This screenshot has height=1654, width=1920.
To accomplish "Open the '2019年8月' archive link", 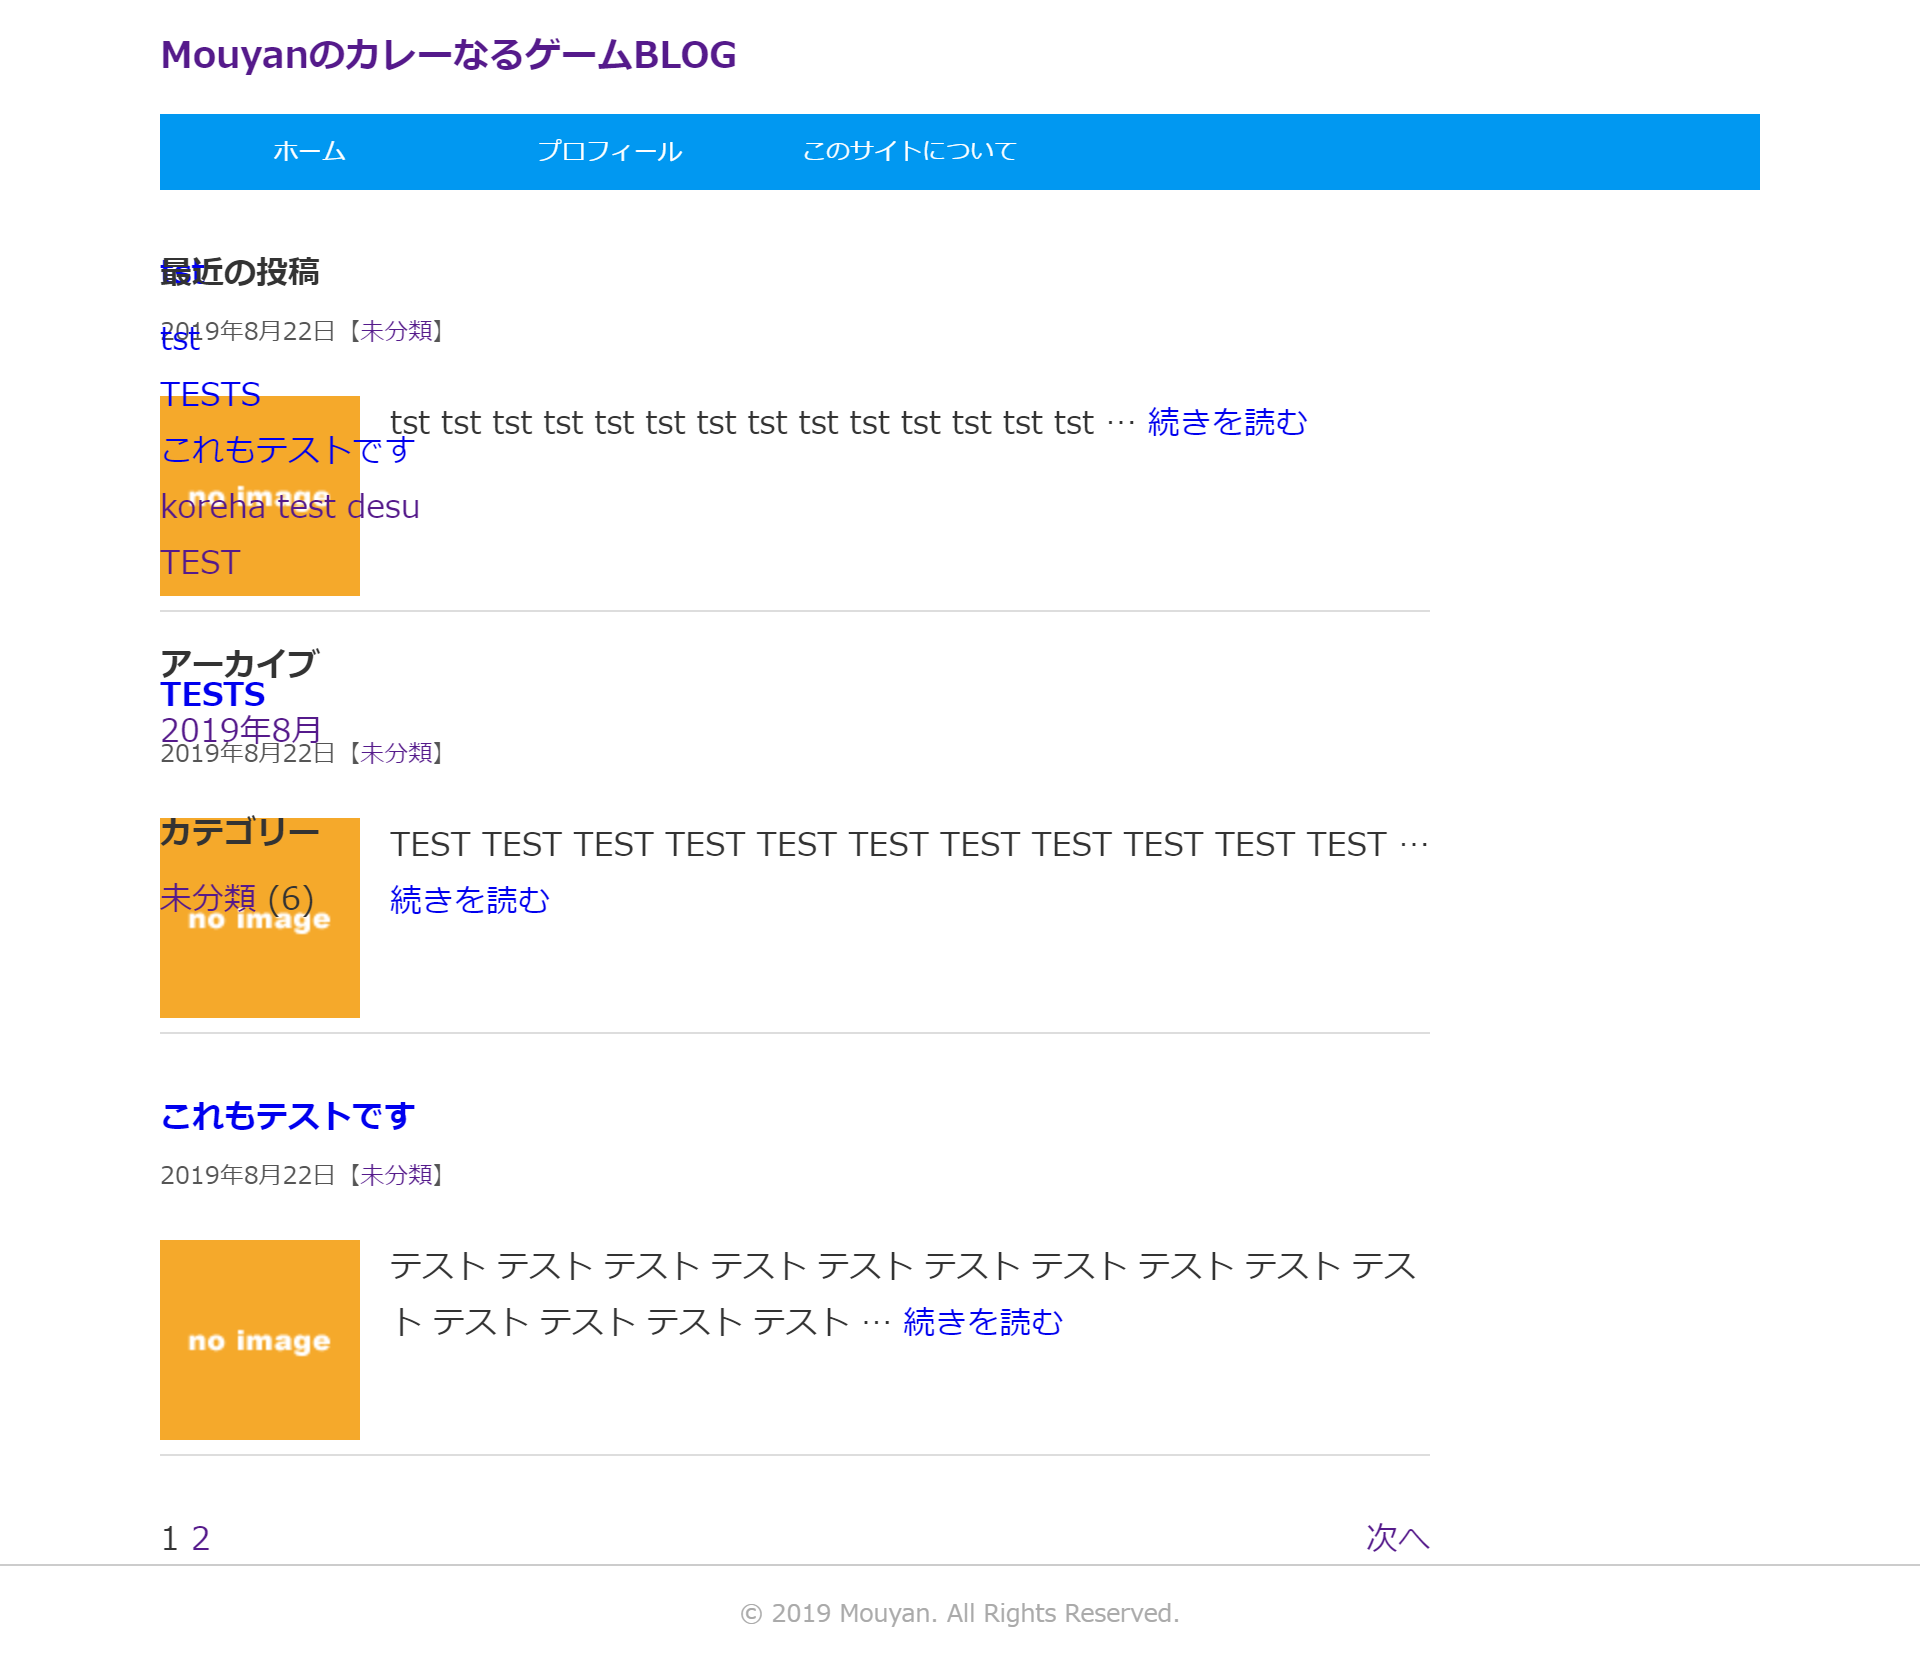I will (240, 730).
